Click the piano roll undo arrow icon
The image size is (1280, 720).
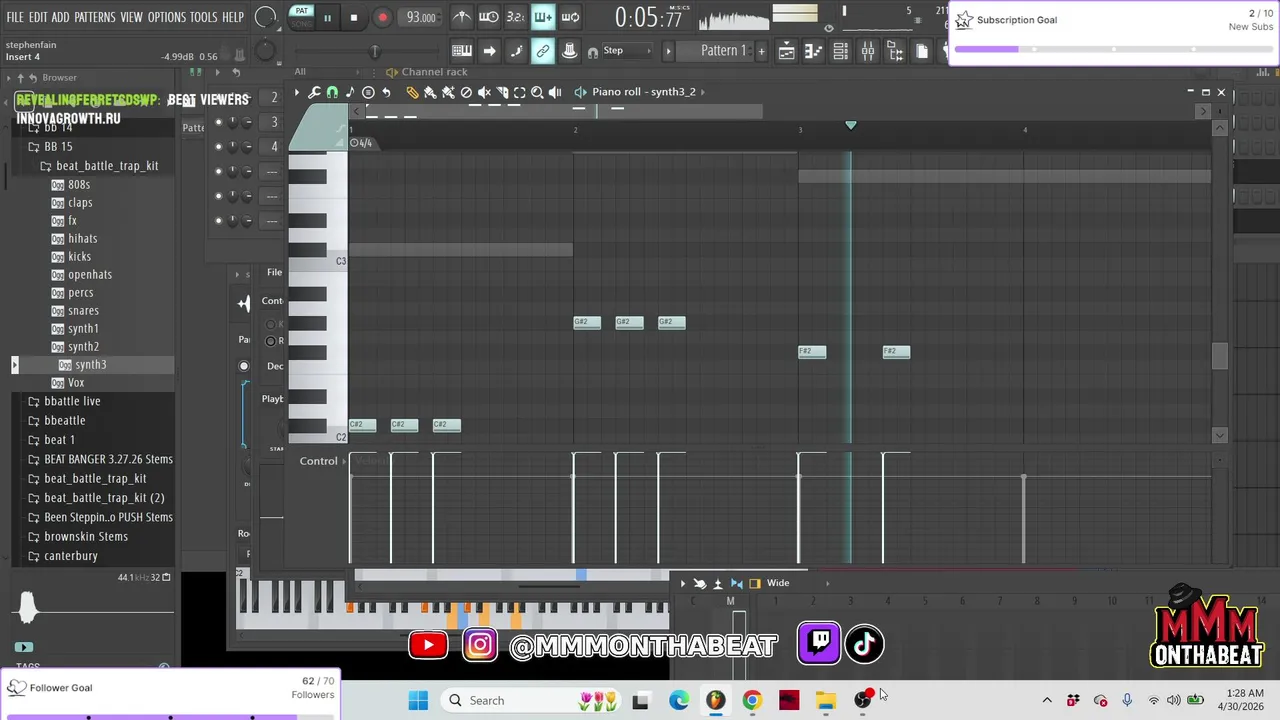(386, 92)
